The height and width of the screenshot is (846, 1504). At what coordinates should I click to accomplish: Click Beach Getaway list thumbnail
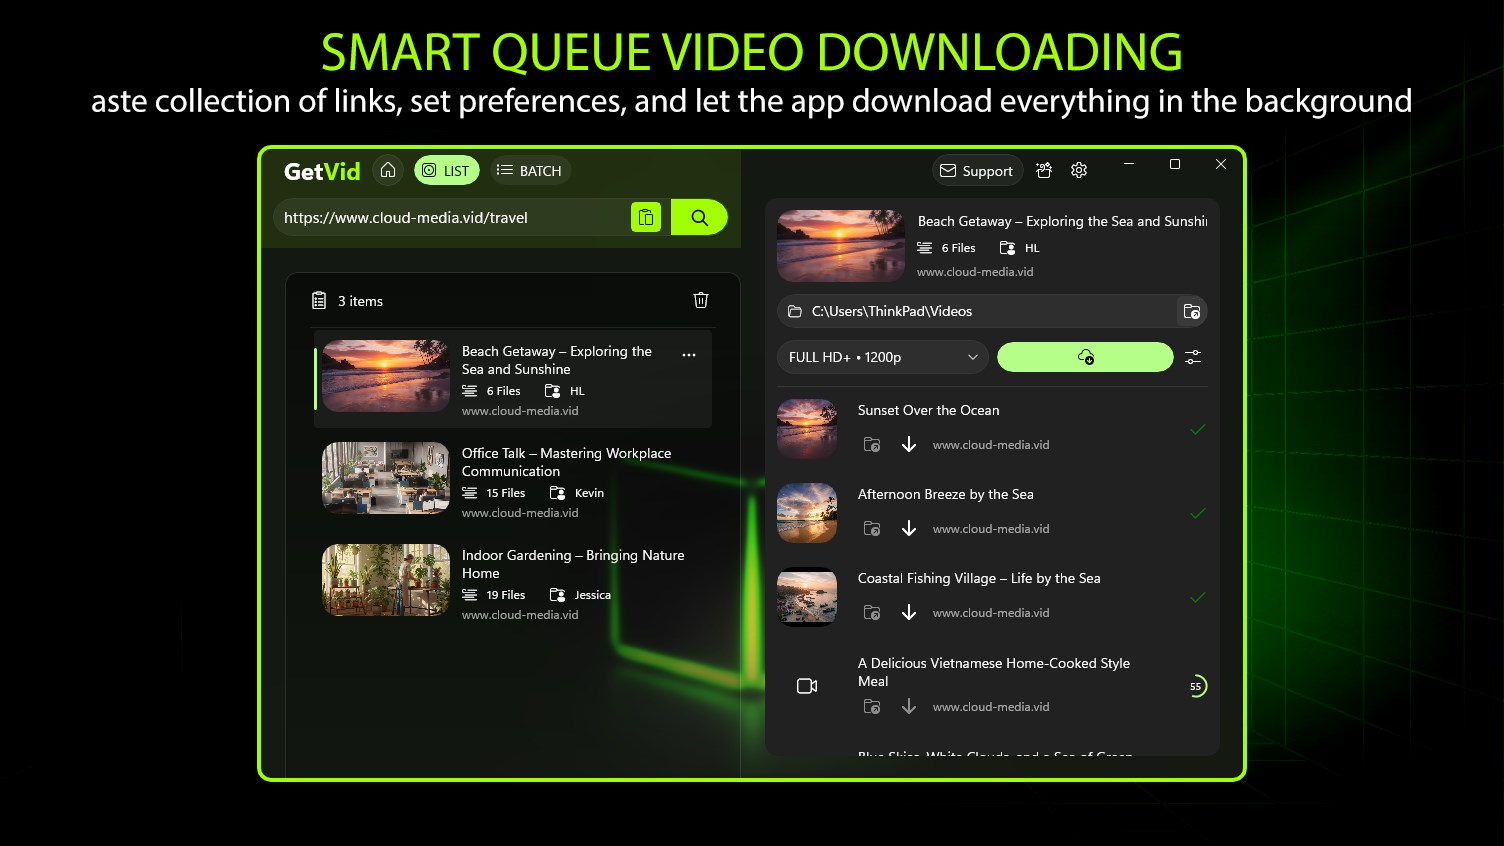coord(386,376)
